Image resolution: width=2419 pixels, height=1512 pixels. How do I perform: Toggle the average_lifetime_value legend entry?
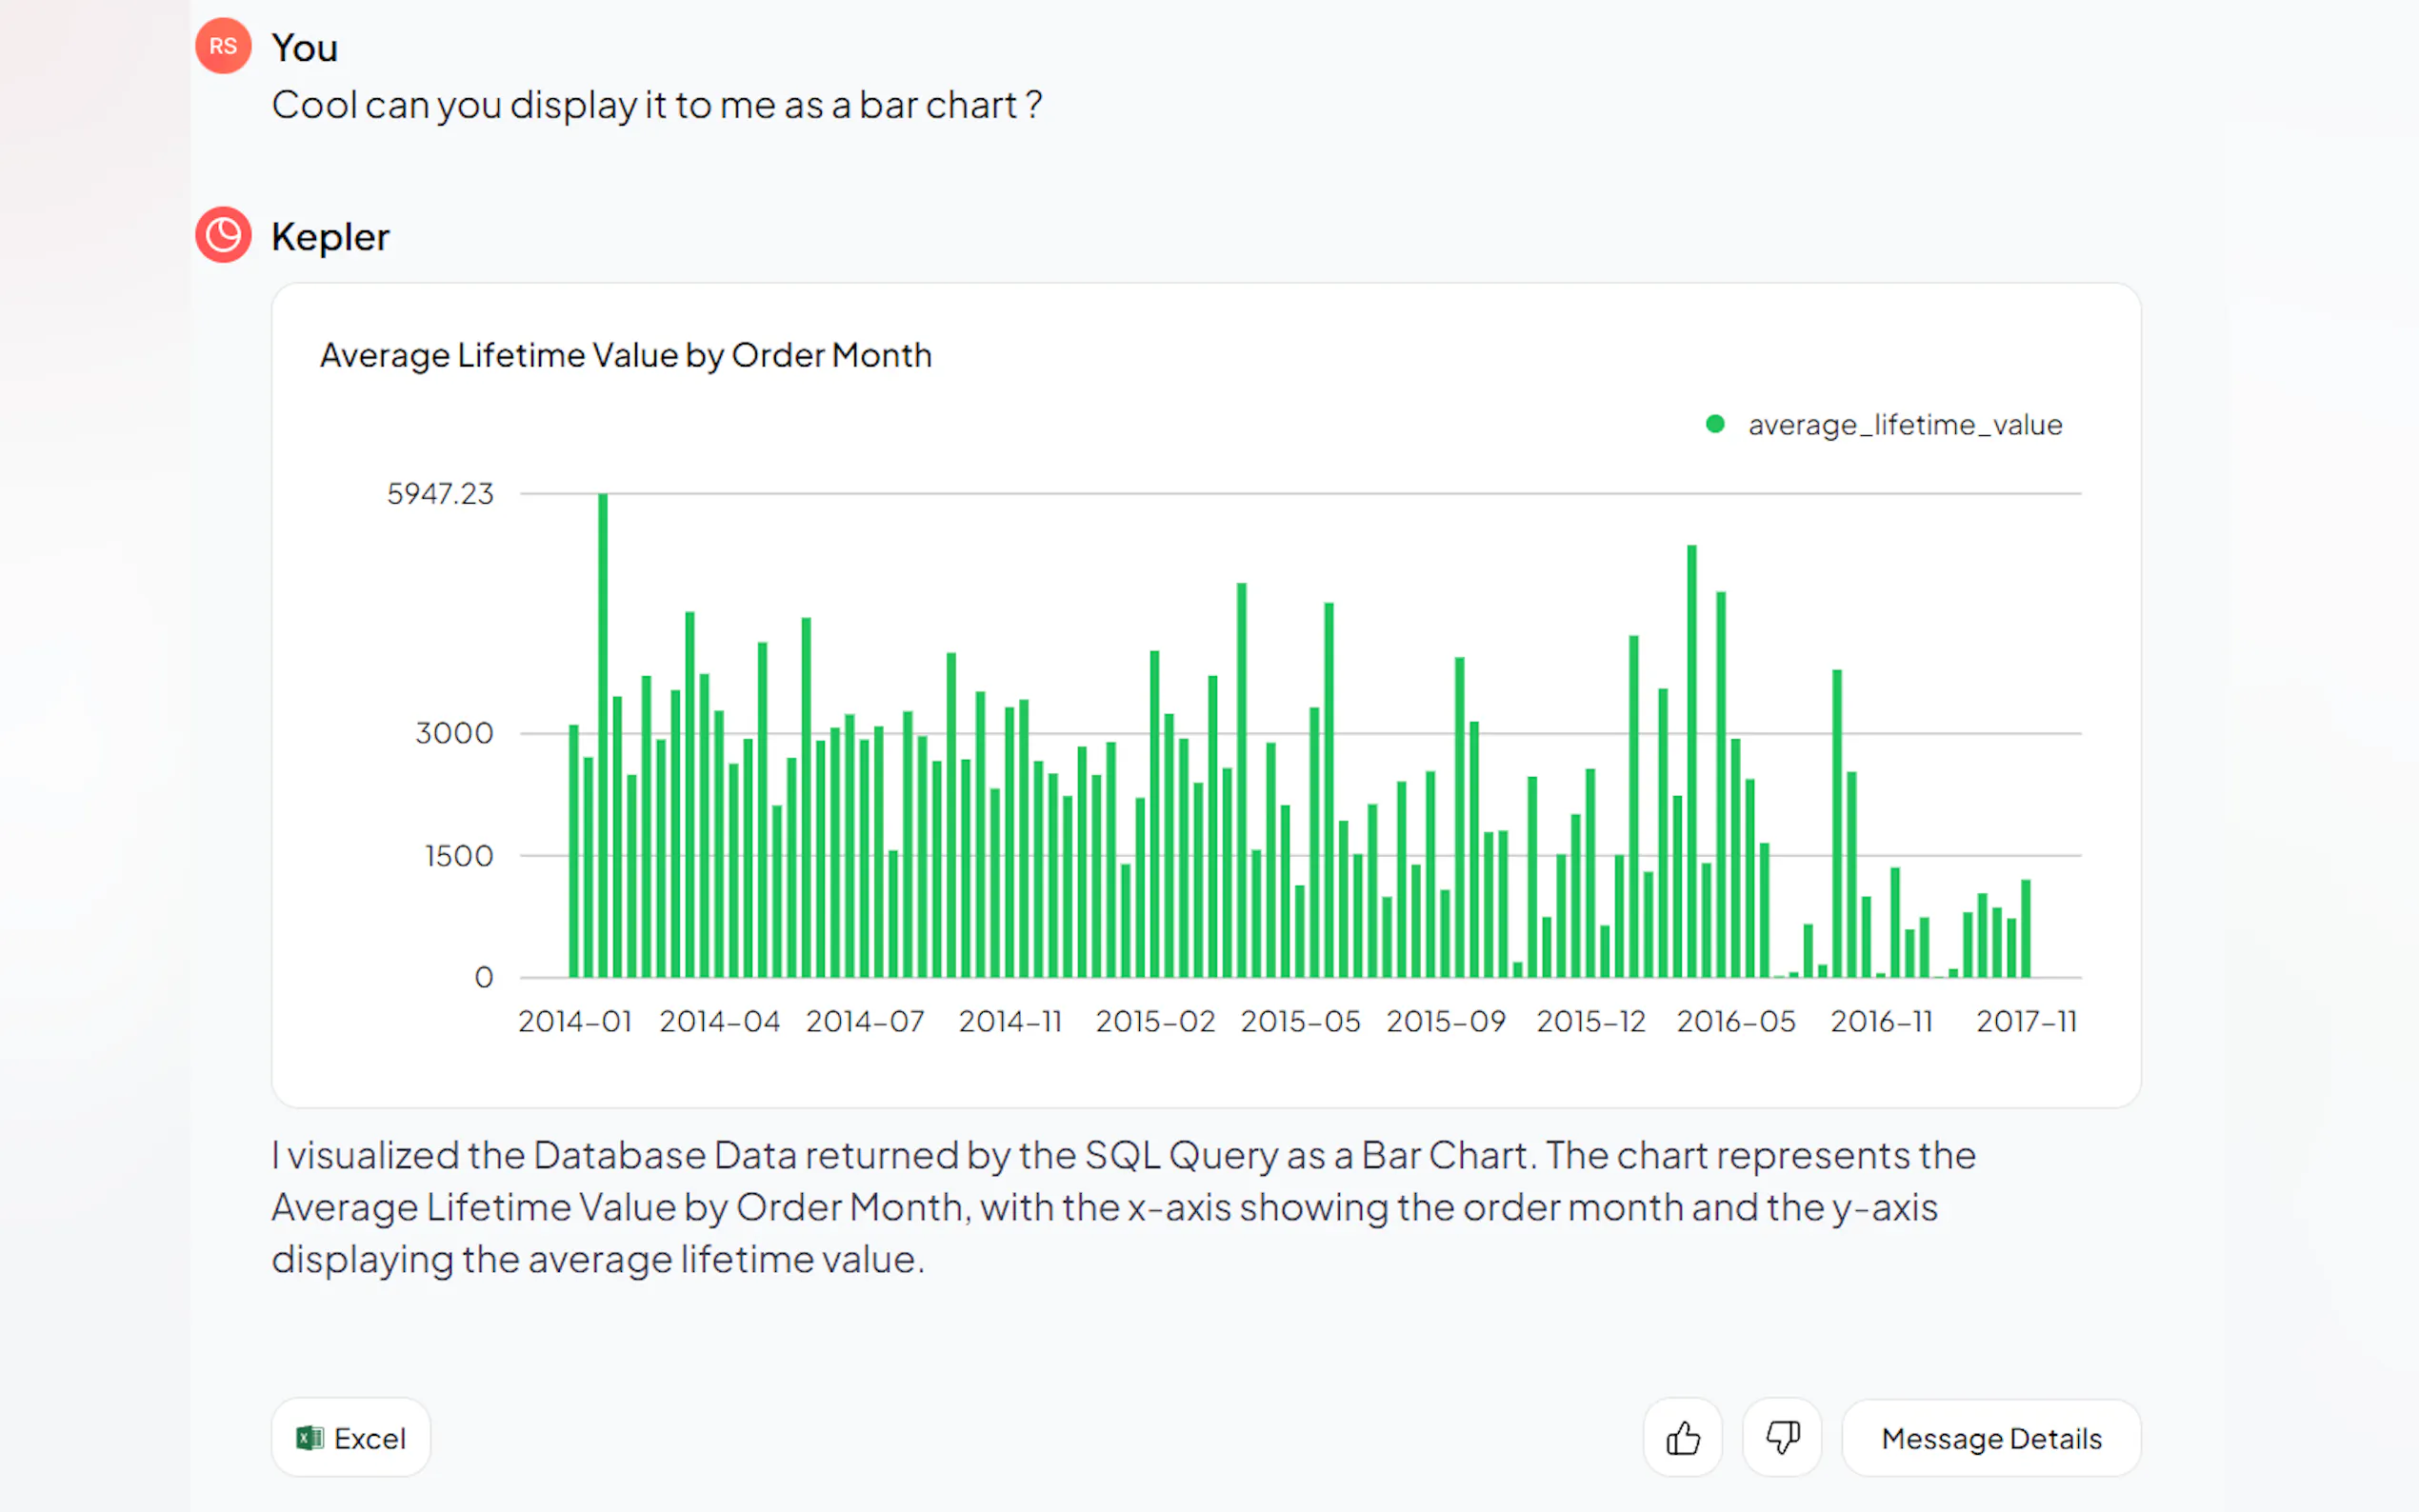[x=1904, y=425]
